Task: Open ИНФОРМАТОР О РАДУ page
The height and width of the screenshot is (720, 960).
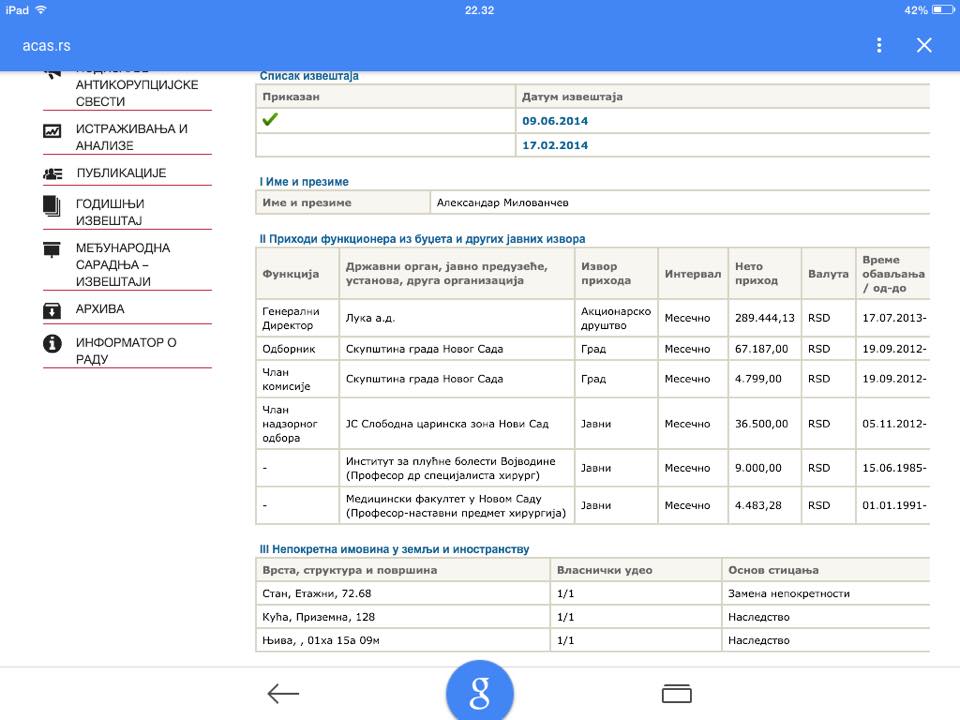Action: 126,350
